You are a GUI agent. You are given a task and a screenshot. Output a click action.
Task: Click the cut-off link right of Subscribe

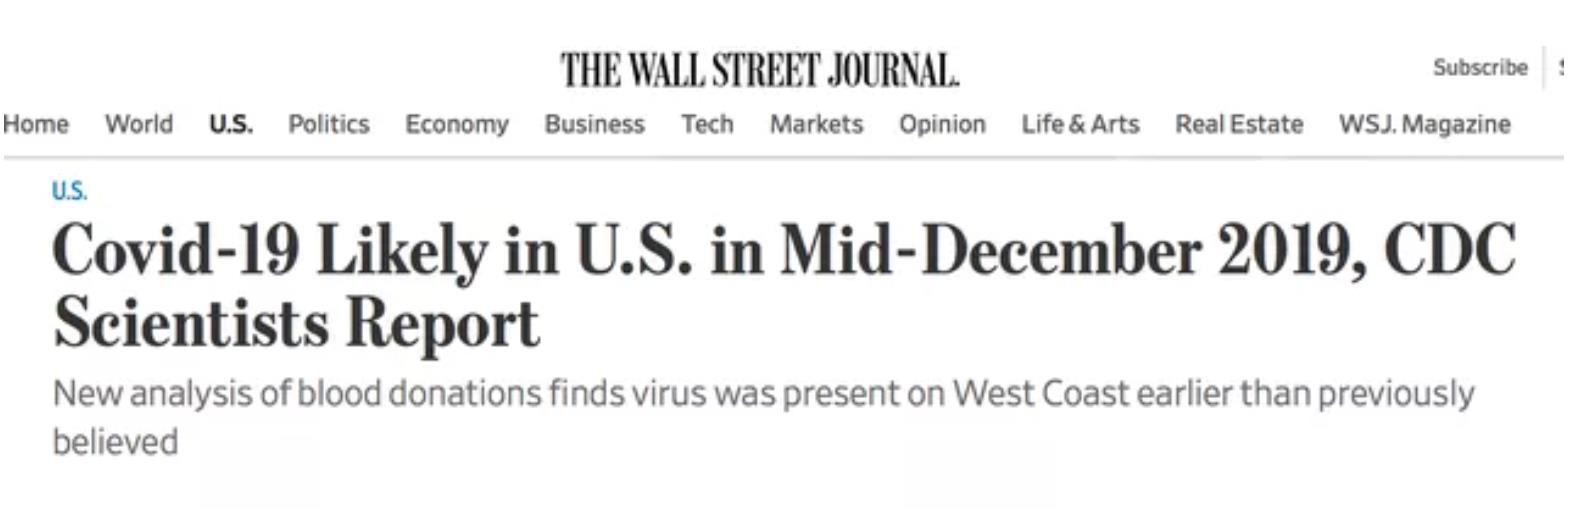[x=1562, y=67]
